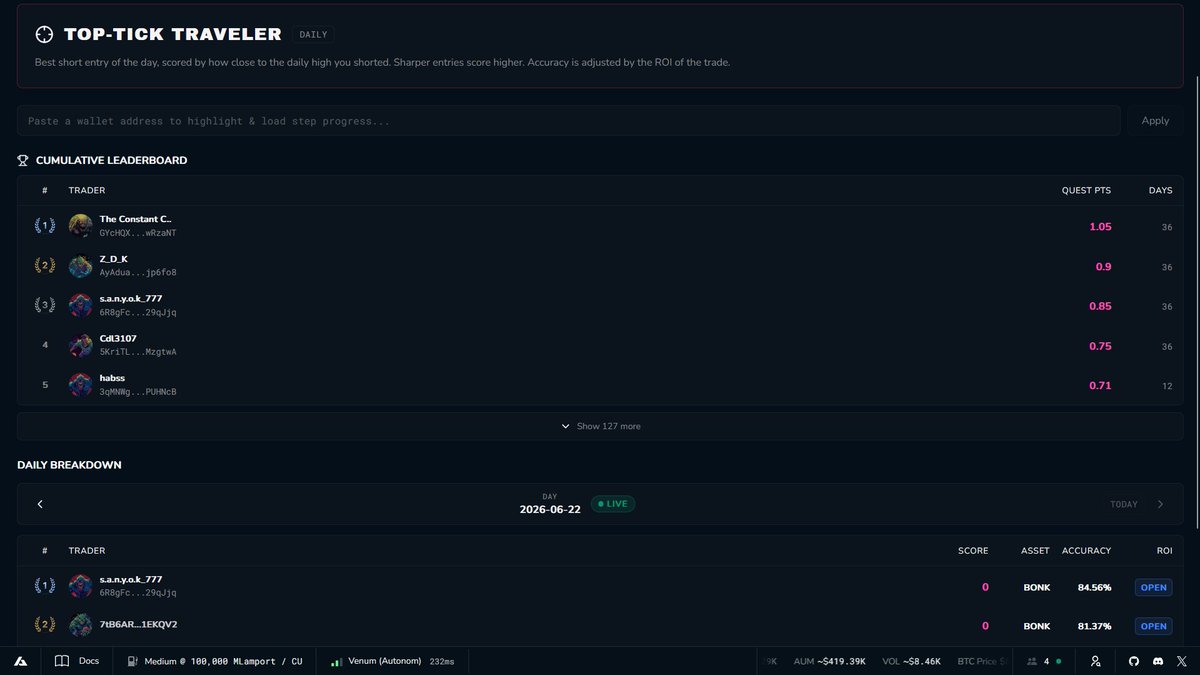
Task: Click the Apply button
Action: pyautogui.click(x=1155, y=120)
